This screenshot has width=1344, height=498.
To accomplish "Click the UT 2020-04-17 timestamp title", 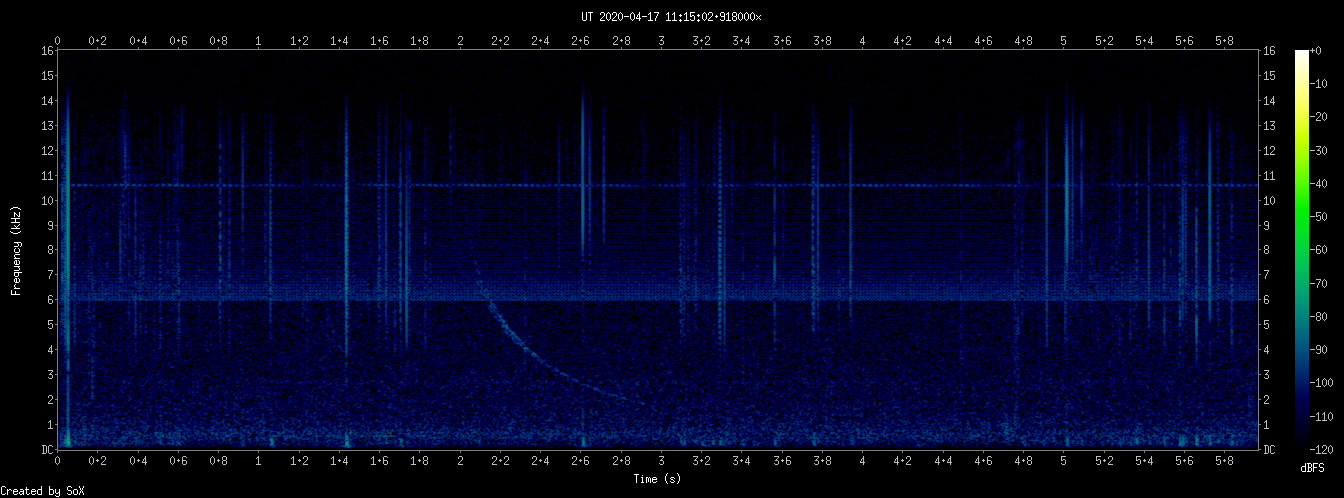I will pos(671,17).
